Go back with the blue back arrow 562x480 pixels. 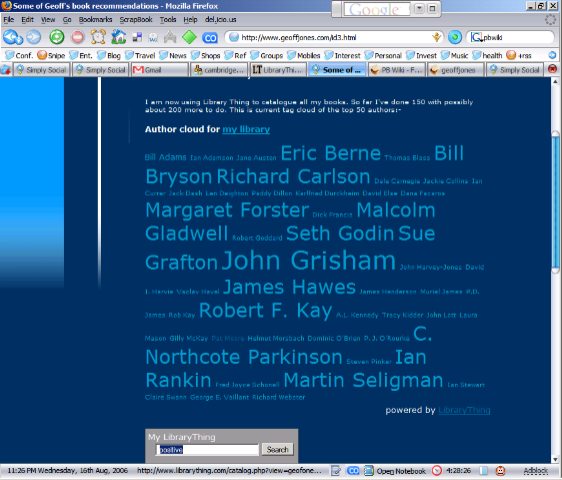(12, 37)
